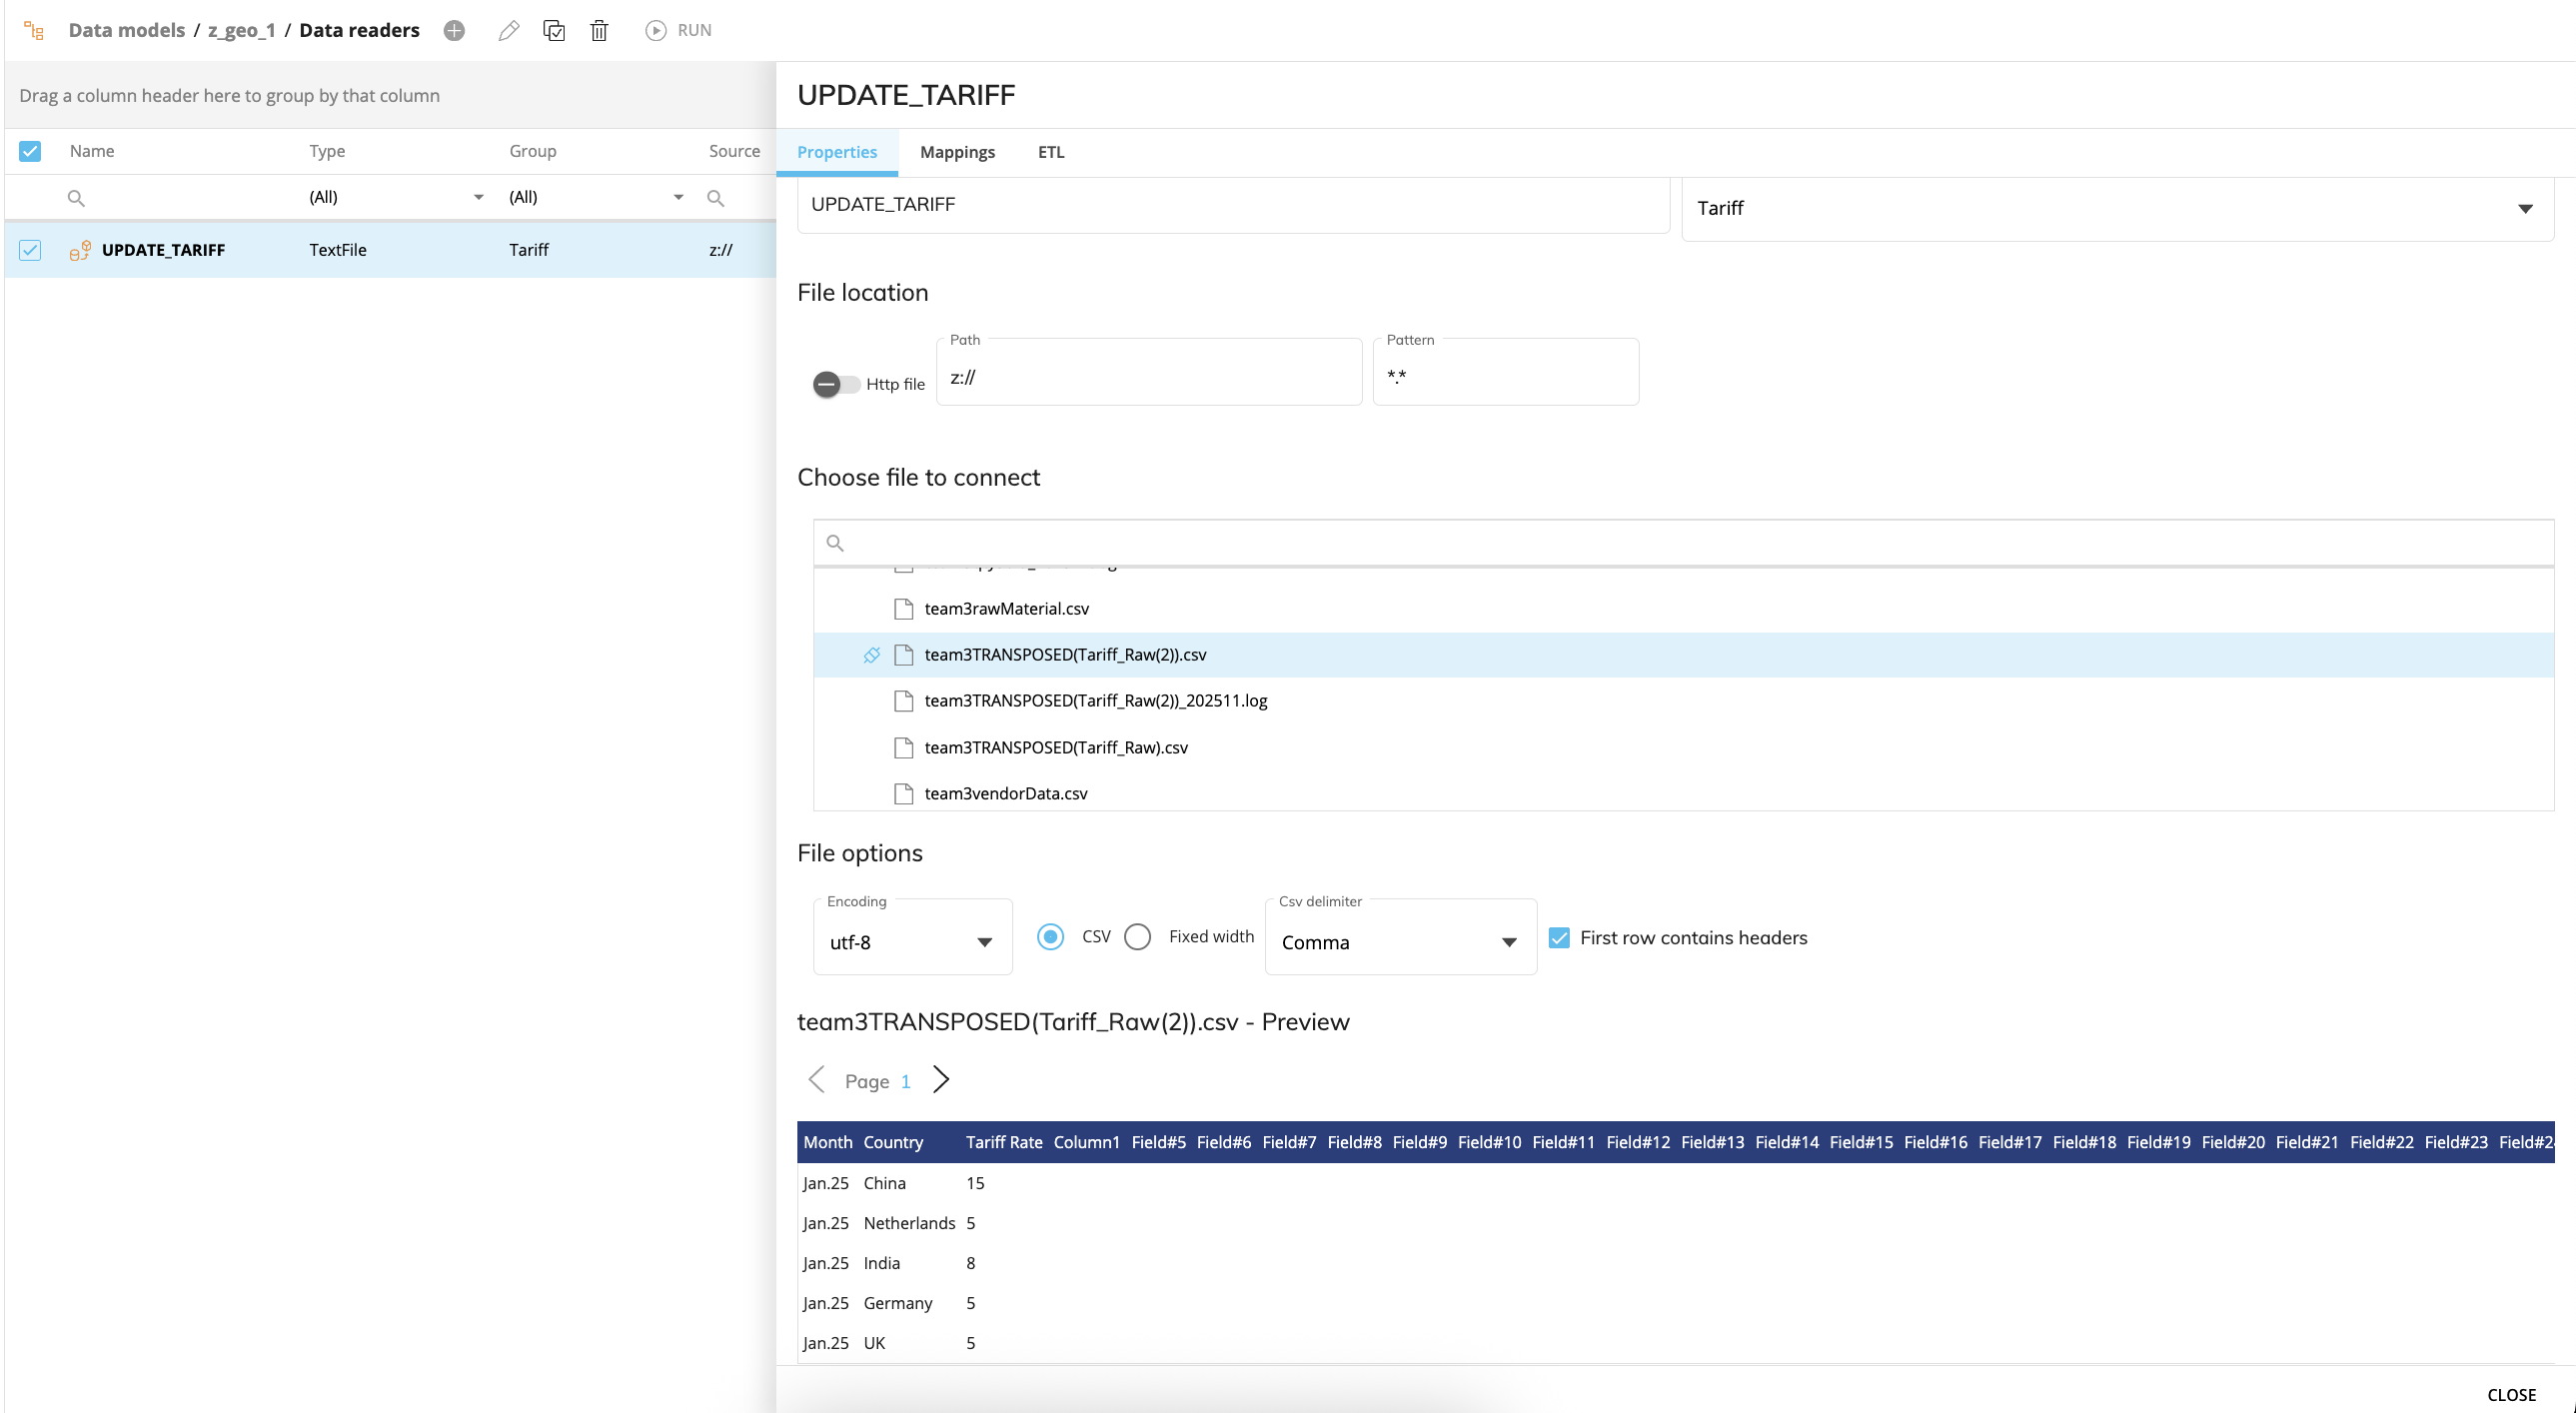Open the Csv delimiter Comma dropdown
The image size is (2576, 1413).
click(x=1399, y=941)
